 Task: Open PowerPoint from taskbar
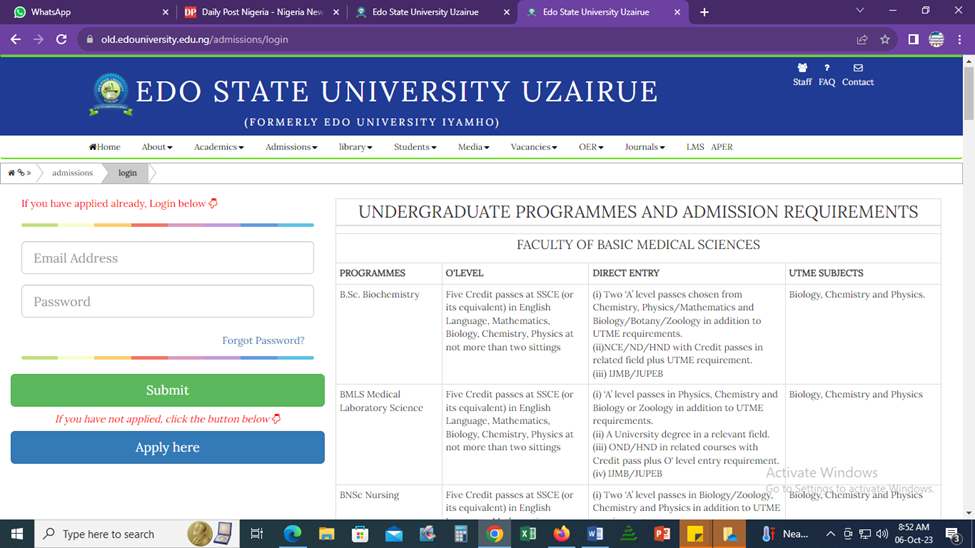coord(662,534)
